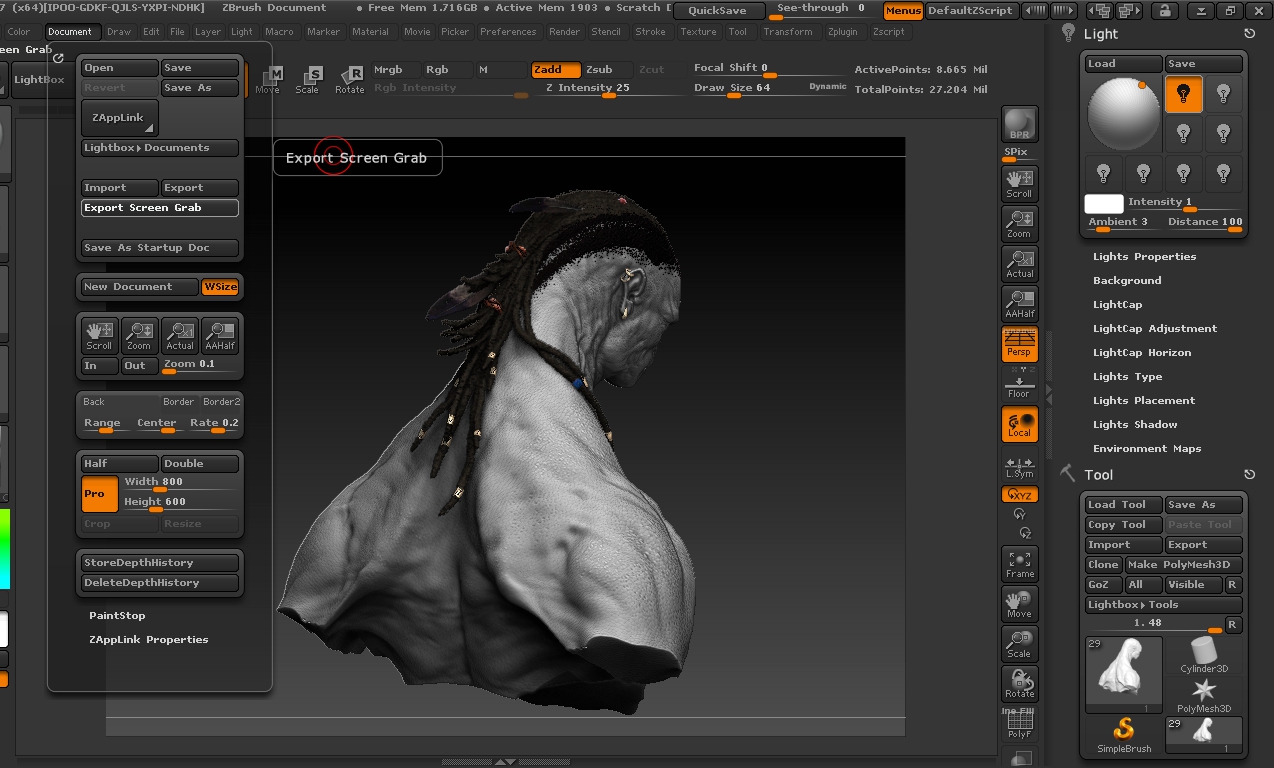Select Move icon on the right shelf
Image resolution: width=1274 pixels, height=768 pixels.
[x=1019, y=604]
